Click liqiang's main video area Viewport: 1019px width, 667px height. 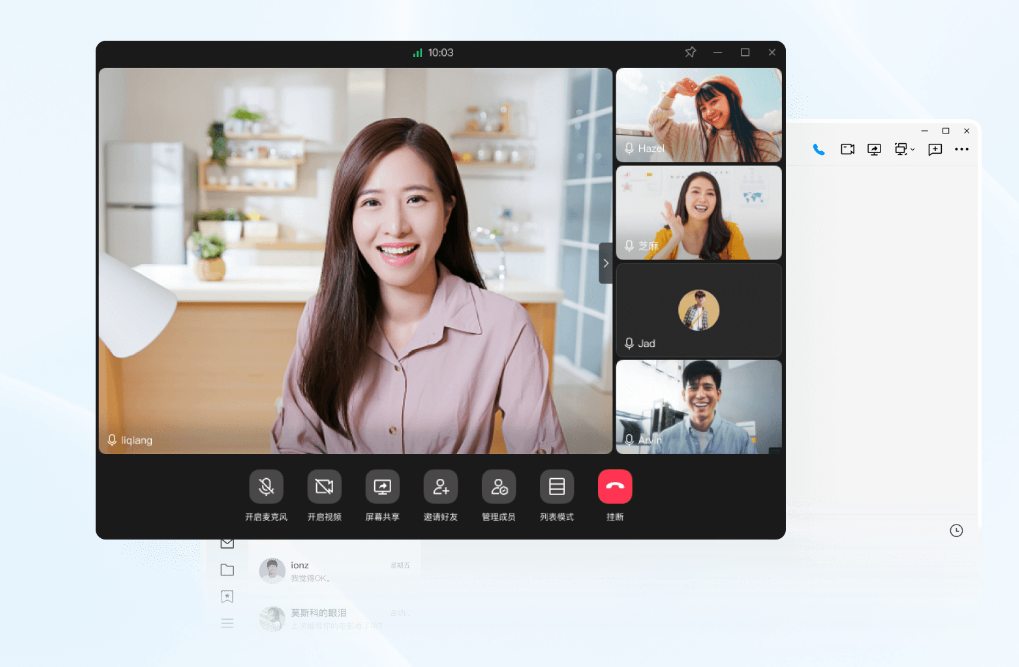pos(355,261)
